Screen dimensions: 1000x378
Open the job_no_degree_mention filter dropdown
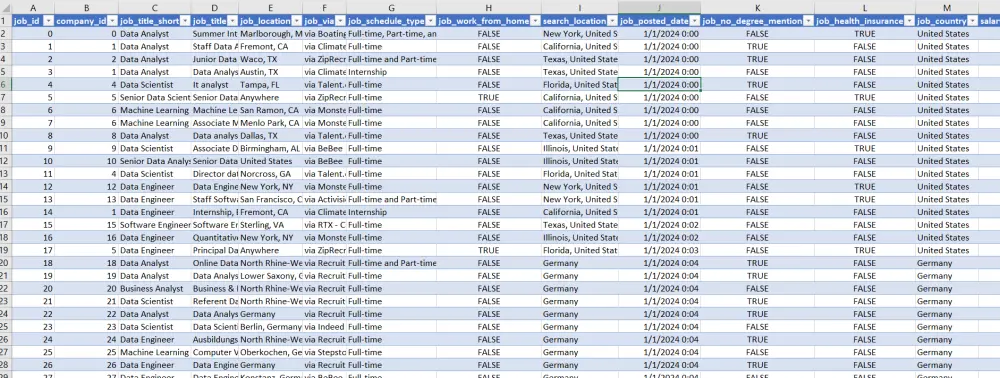coord(808,21)
